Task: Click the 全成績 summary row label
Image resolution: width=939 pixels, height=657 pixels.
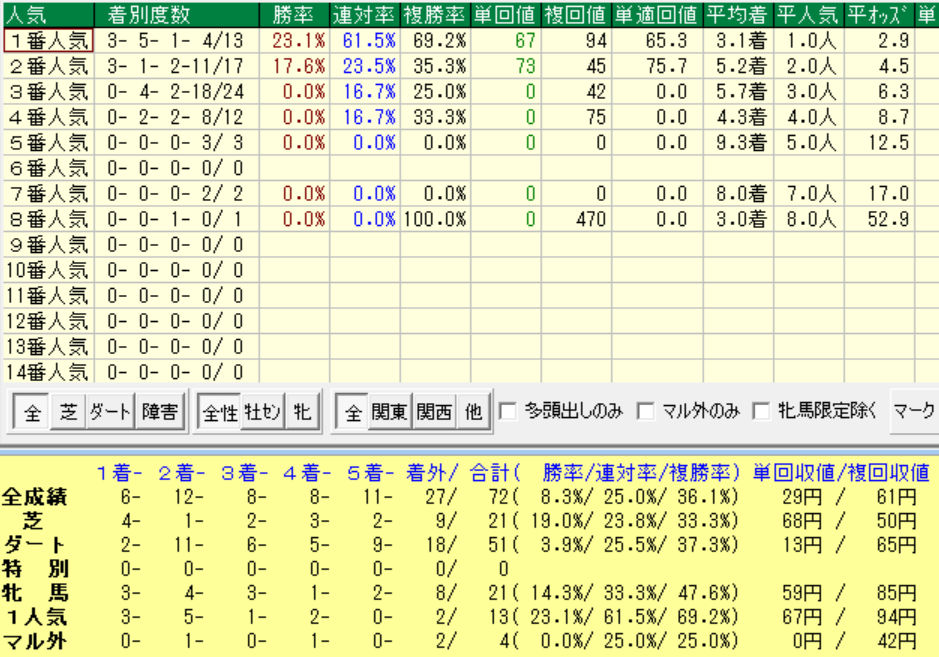Action: click(34, 497)
